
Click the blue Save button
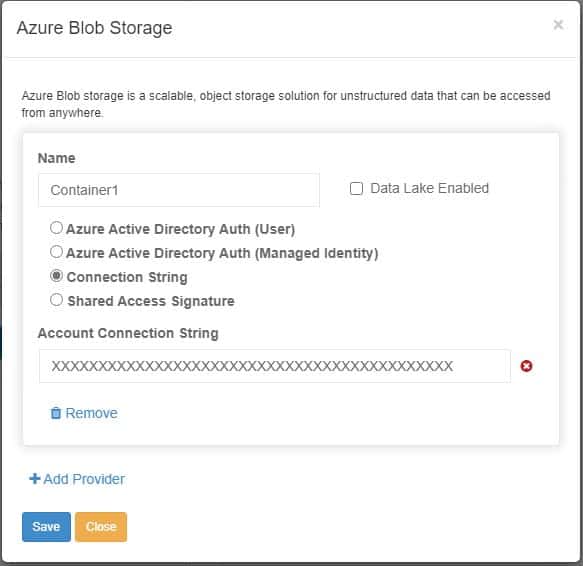pos(46,527)
